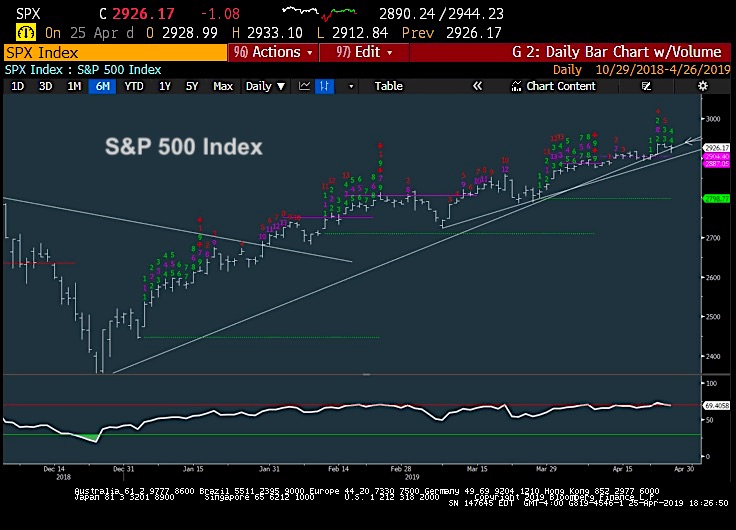Click the change value -1.08
The width and height of the screenshot is (736, 530).
[x=220, y=14]
